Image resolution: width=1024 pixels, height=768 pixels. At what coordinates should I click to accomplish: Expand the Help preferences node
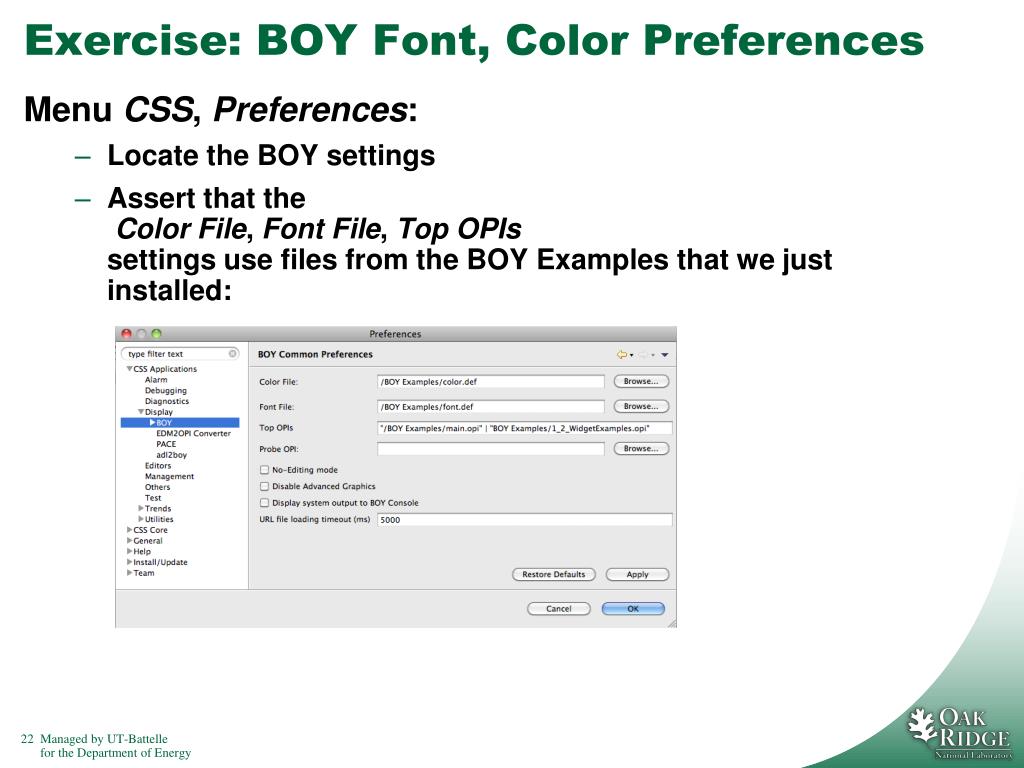click(x=129, y=551)
